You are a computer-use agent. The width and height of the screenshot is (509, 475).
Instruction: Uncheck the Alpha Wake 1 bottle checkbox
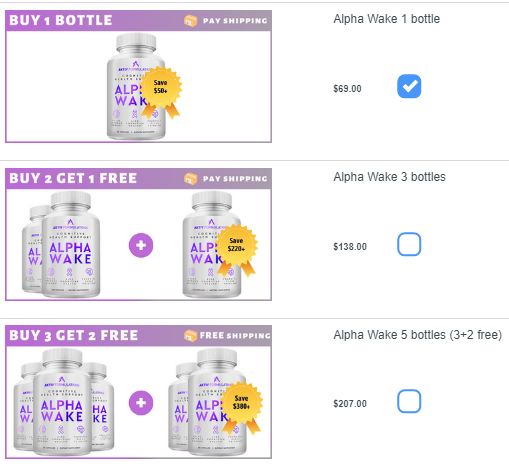[409, 86]
